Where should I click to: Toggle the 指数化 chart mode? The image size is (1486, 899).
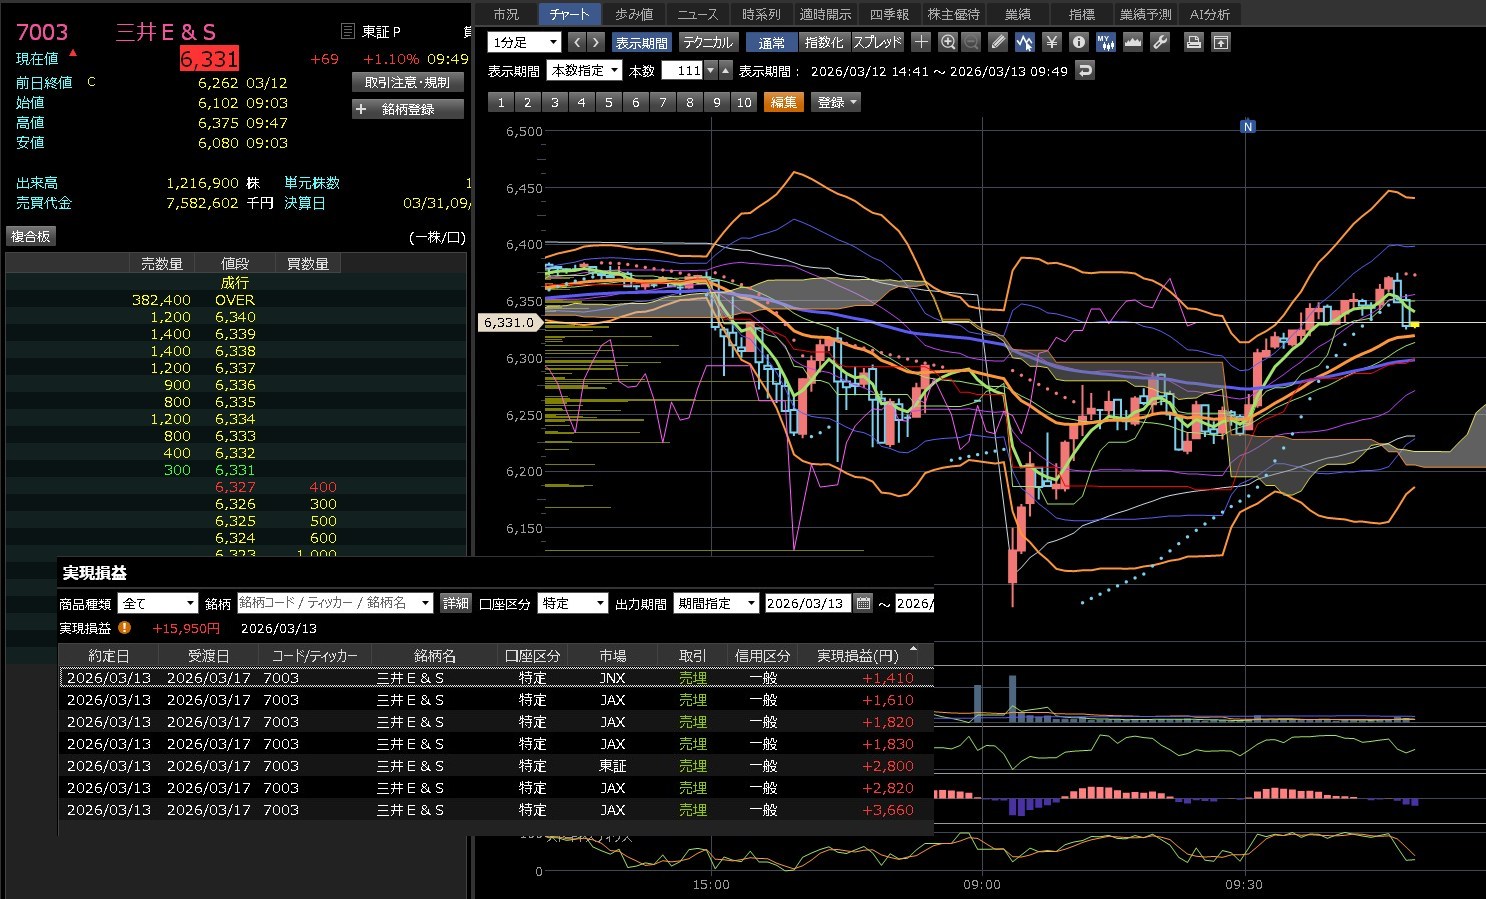coord(824,42)
